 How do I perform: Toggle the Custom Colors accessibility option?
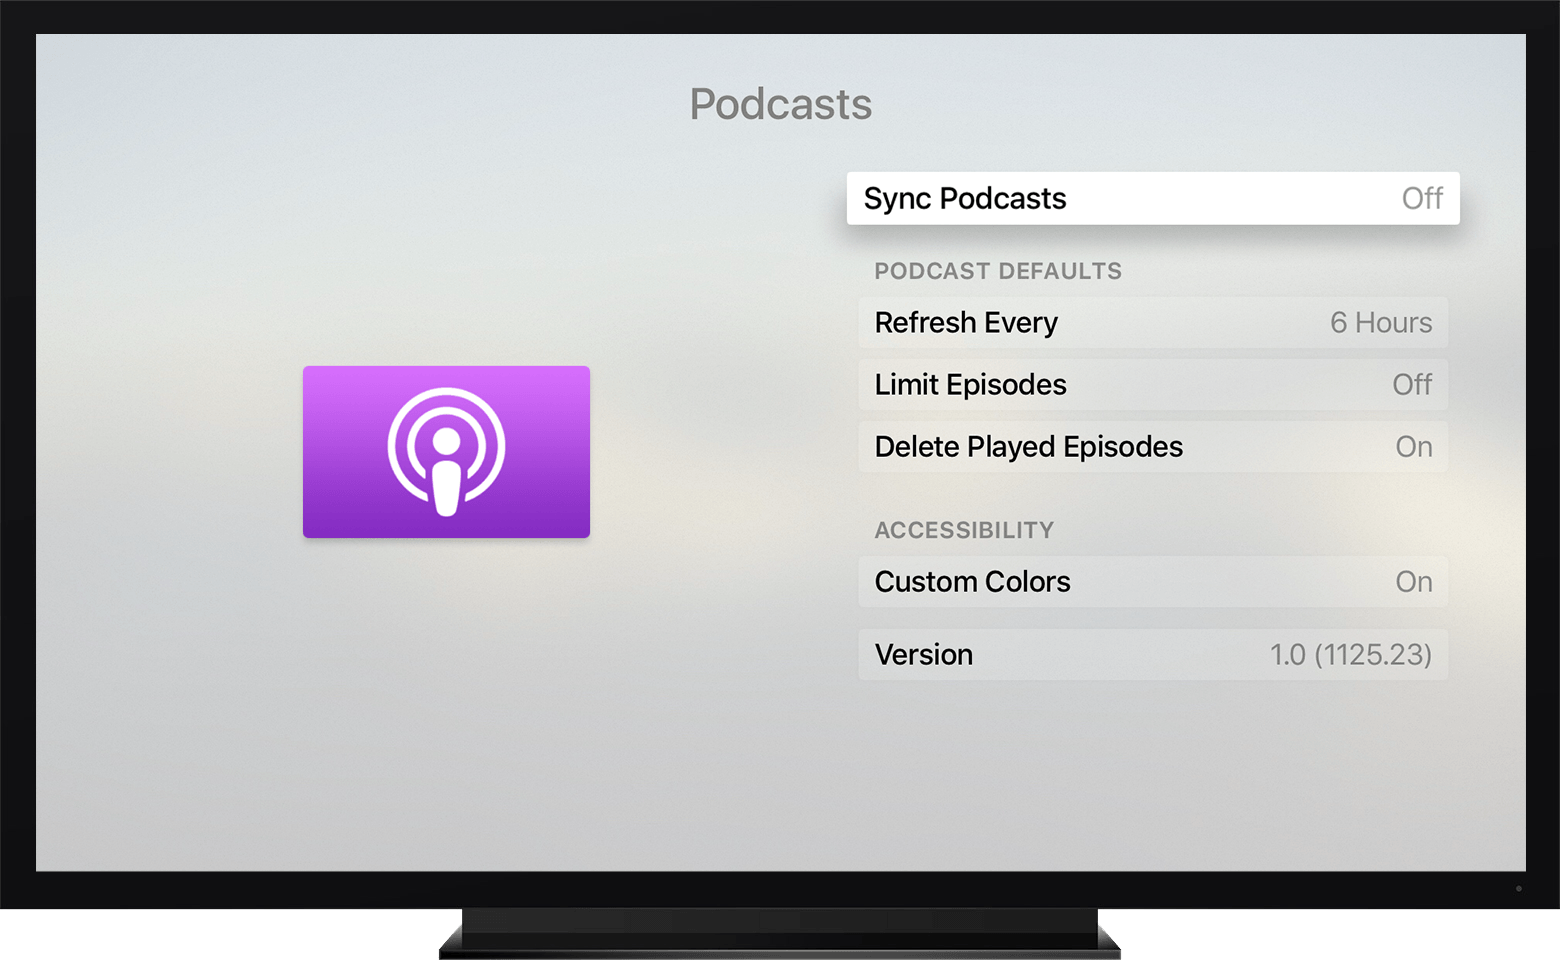click(x=1153, y=581)
